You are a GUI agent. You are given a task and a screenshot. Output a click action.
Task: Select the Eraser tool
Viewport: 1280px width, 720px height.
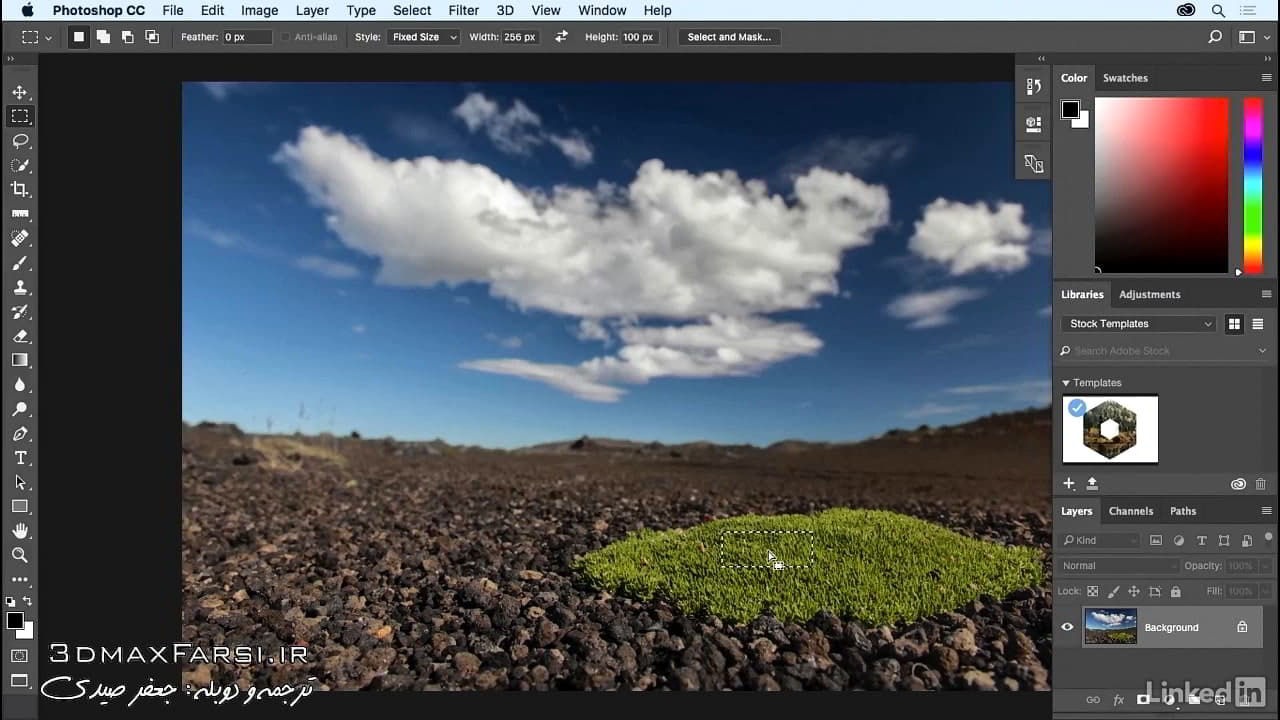(20, 336)
